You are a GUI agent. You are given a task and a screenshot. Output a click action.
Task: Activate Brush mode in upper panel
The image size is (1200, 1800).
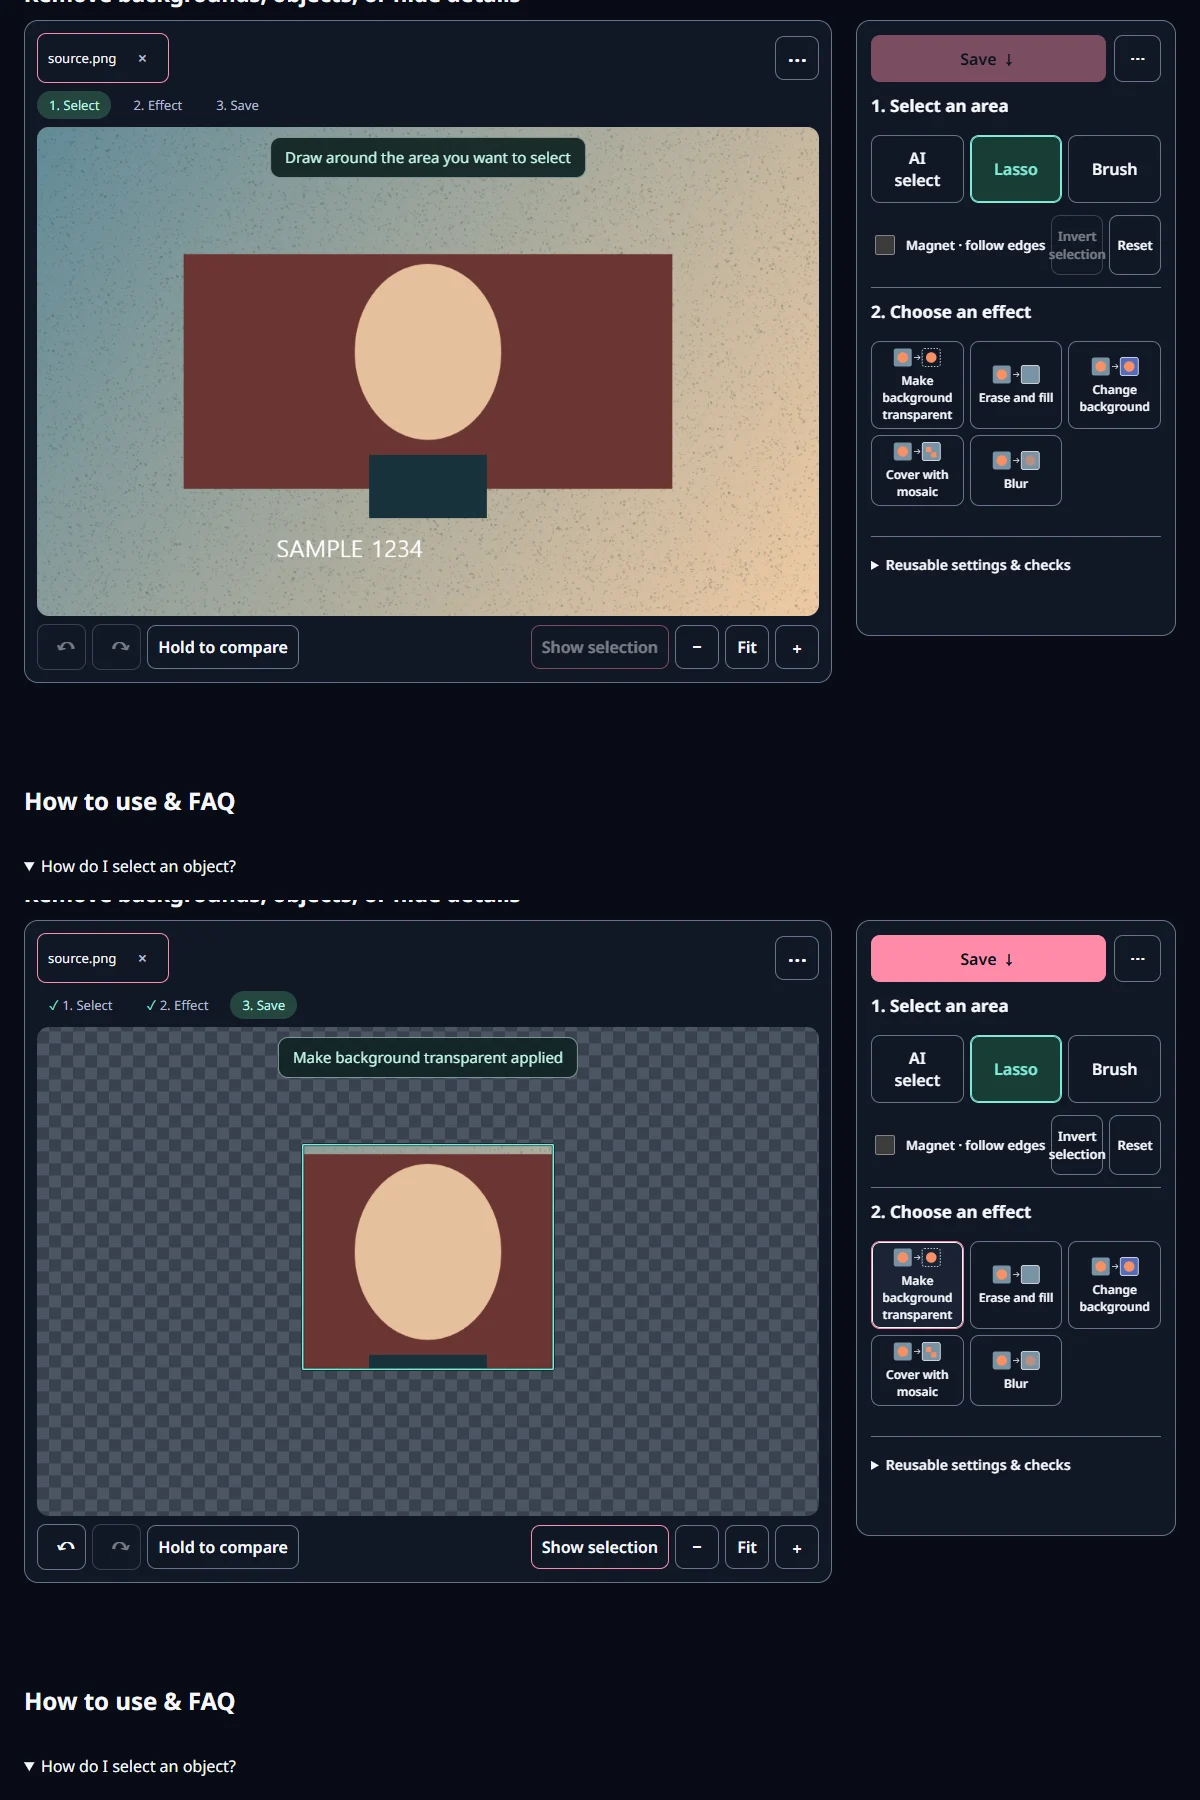point(1114,169)
